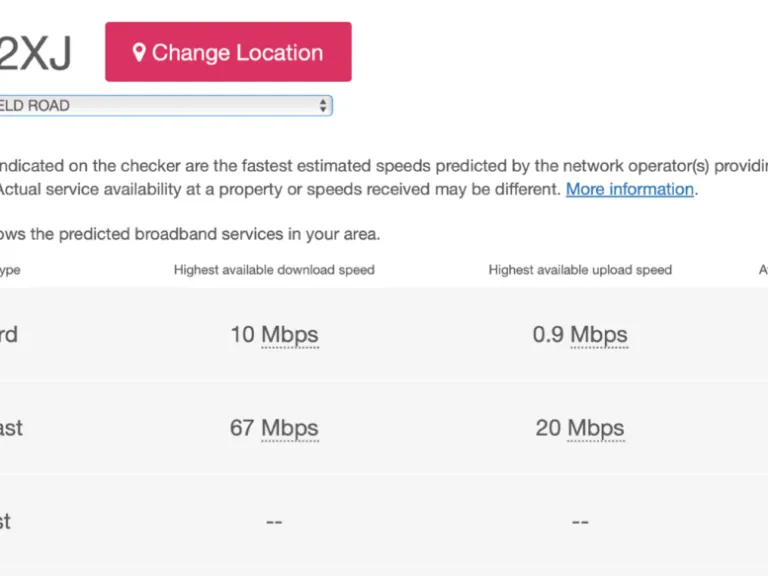This screenshot has height=576, width=768.
Task: Click the map pin icon in Change Location
Action: (139, 52)
